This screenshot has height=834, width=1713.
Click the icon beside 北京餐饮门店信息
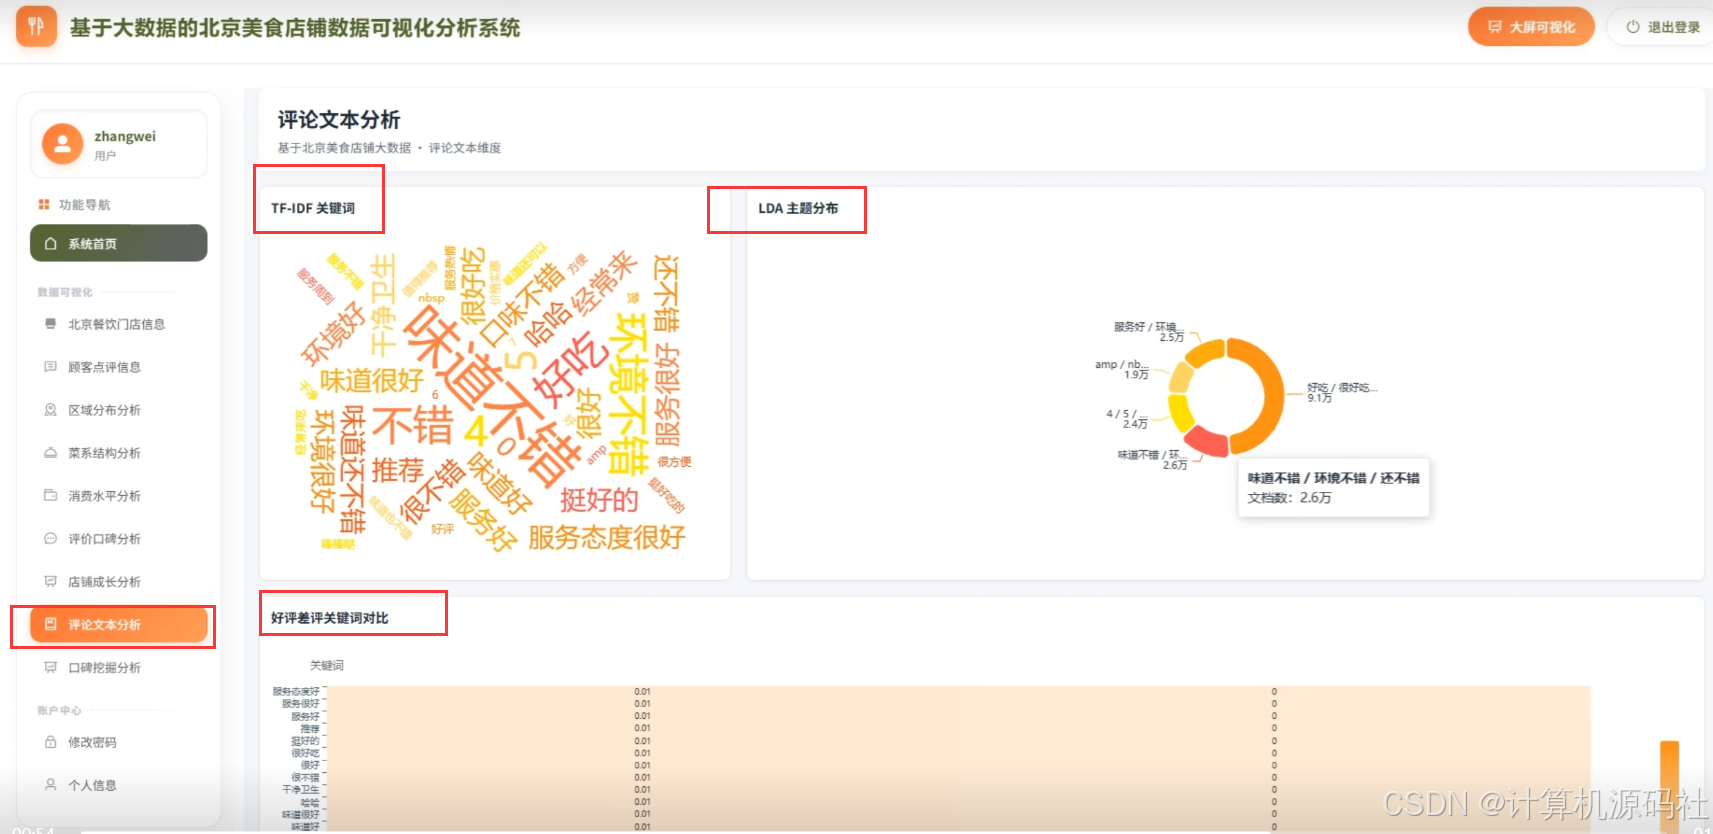(50, 324)
